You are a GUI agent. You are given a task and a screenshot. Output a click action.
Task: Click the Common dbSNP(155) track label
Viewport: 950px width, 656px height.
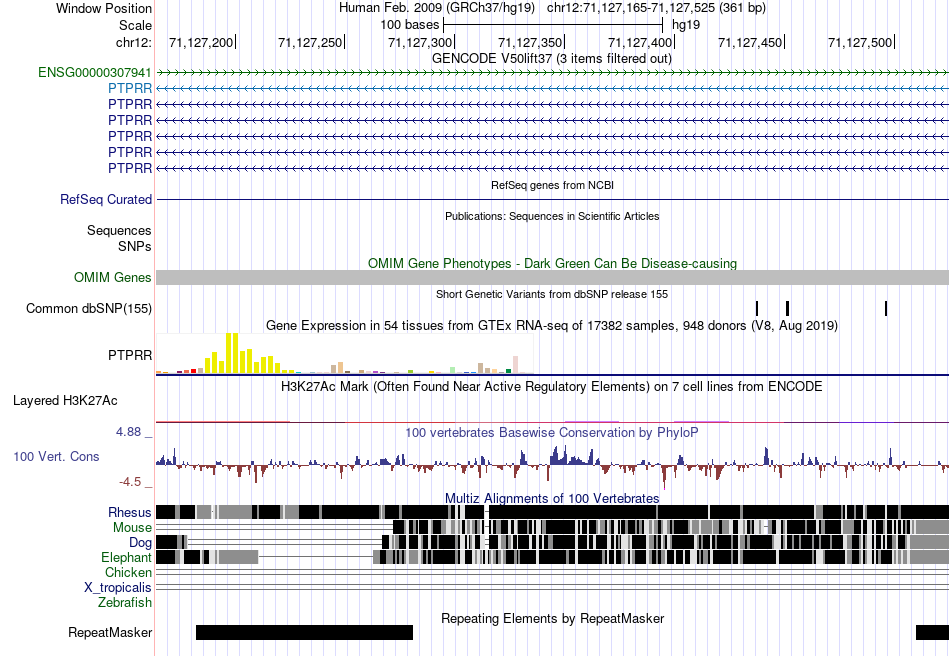(x=89, y=308)
